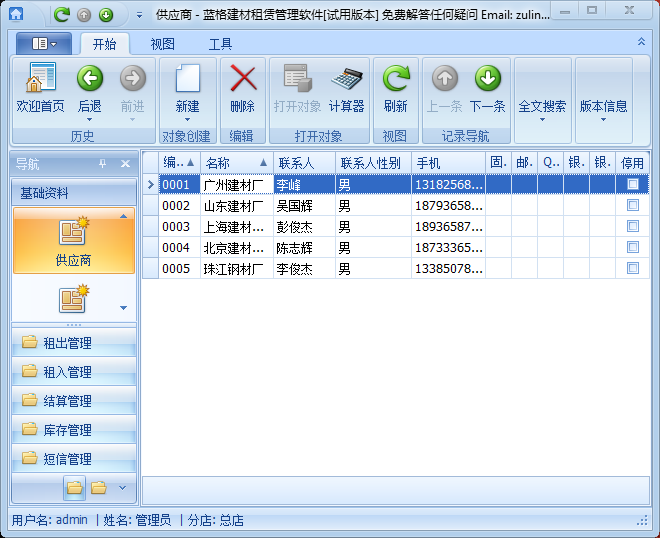Pin the 导航 navigation panel
This screenshot has width=660, height=538.
point(102,163)
